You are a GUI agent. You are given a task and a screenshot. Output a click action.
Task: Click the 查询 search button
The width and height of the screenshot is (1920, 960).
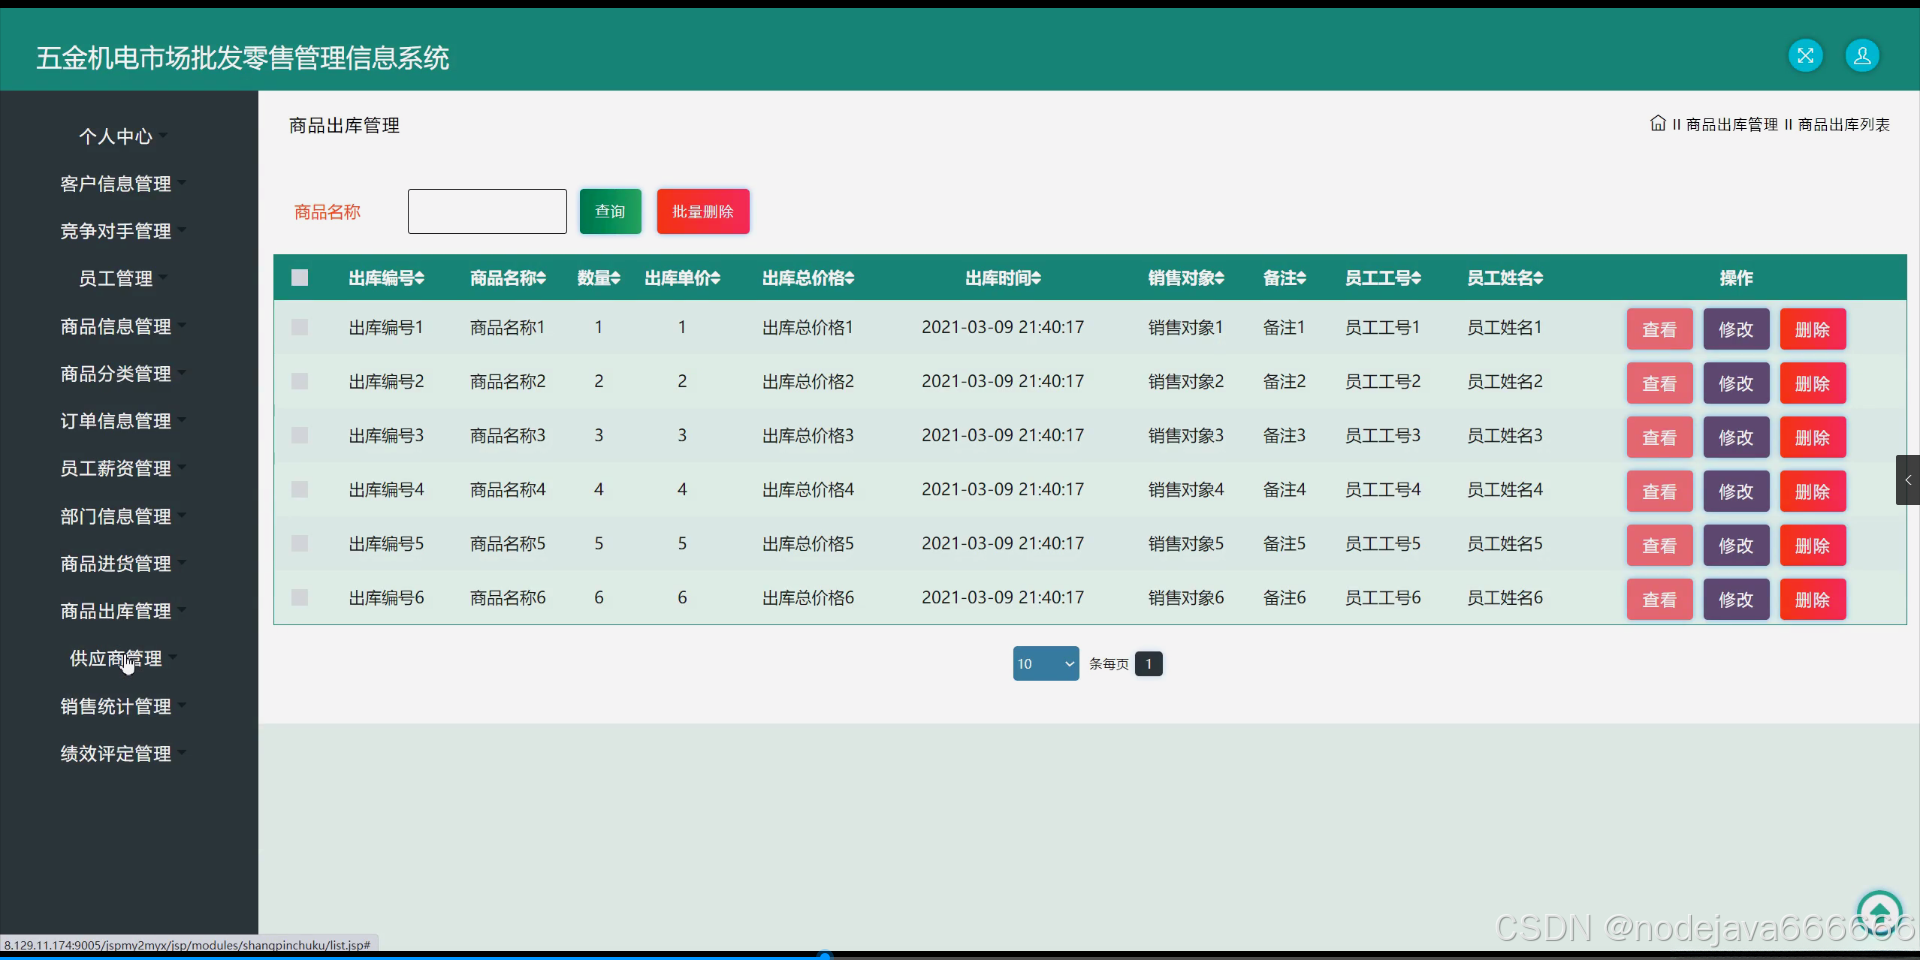pos(609,211)
